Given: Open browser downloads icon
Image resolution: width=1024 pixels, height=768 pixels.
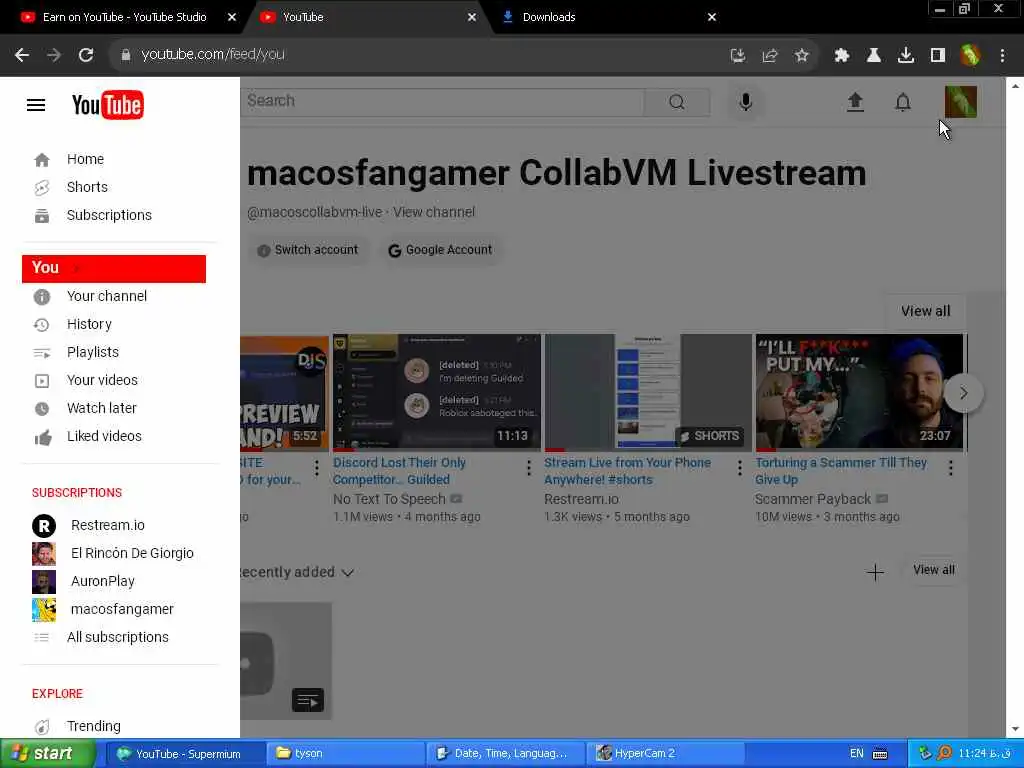Looking at the screenshot, I should click(905, 56).
